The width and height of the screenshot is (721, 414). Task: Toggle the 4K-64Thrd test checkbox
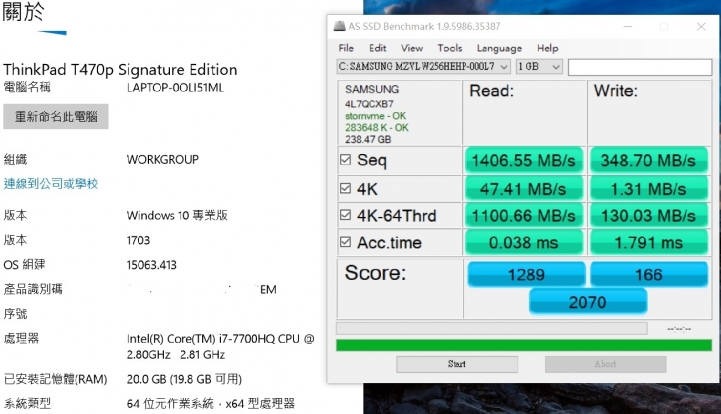[x=345, y=215]
